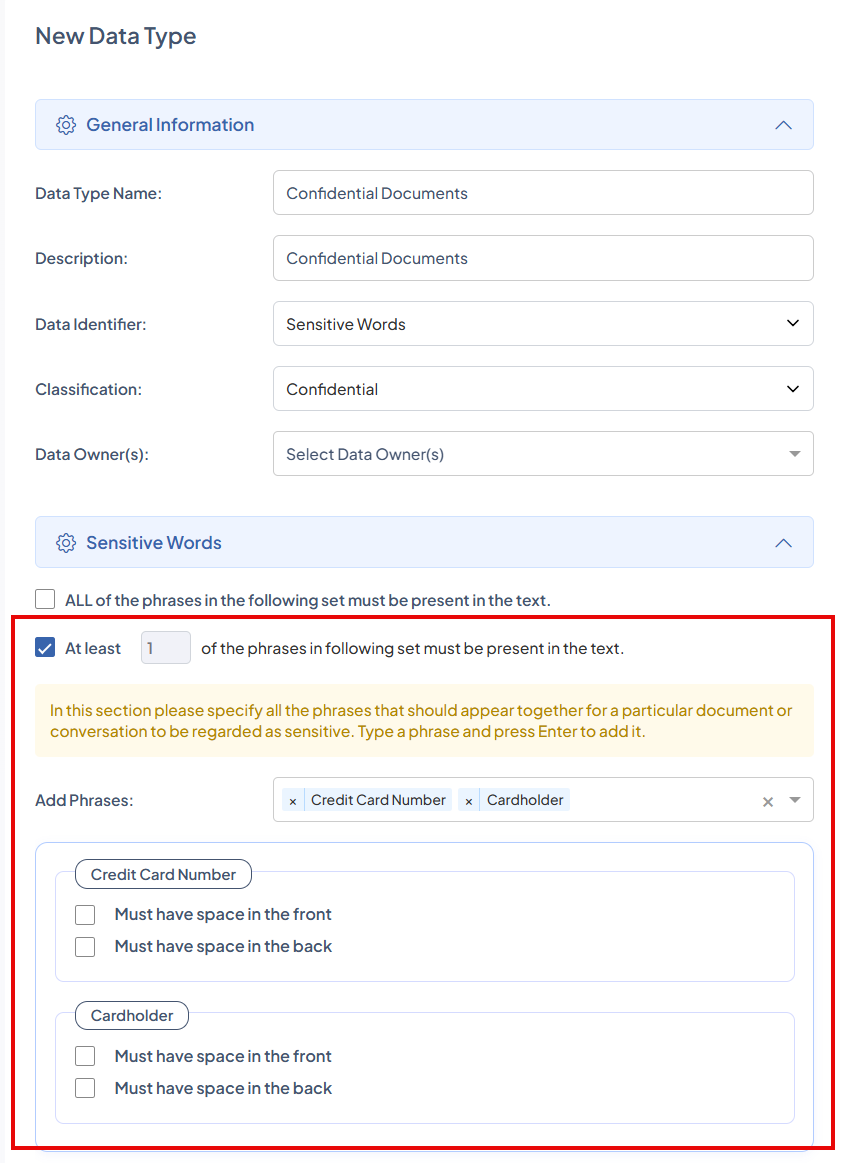Collapse the General Information section

784,125
